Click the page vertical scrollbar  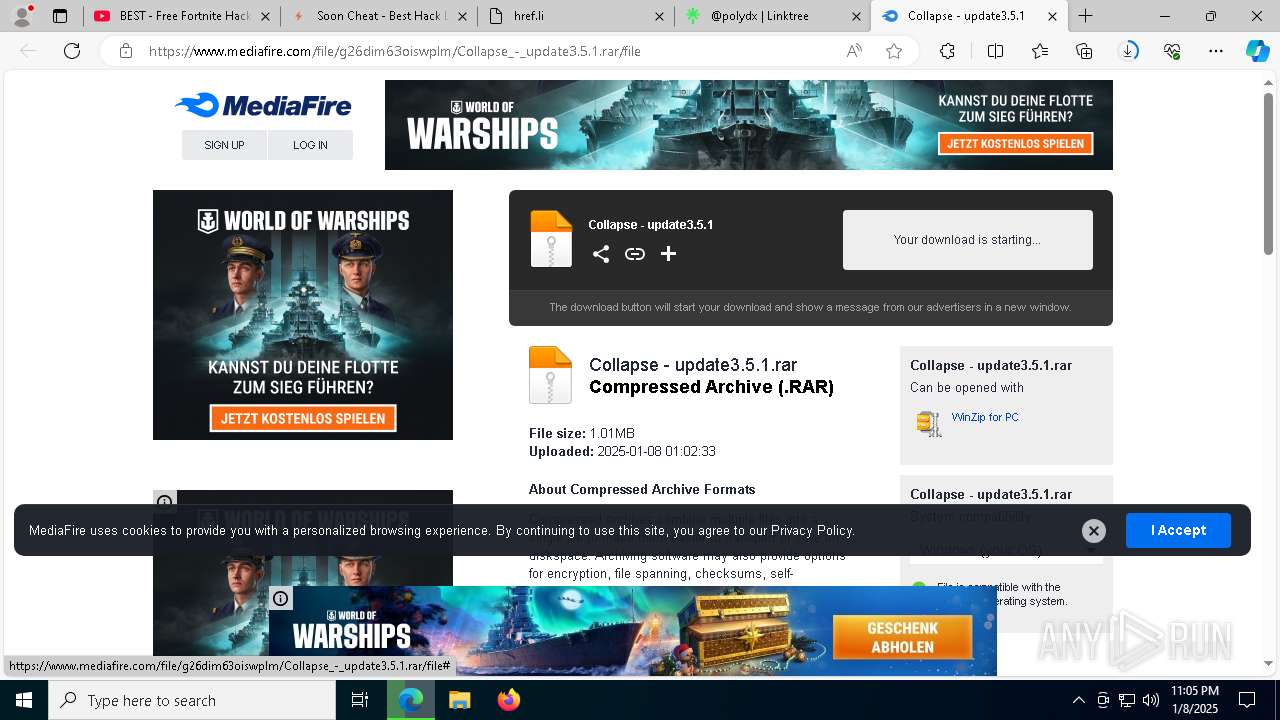pos(1268,175)
